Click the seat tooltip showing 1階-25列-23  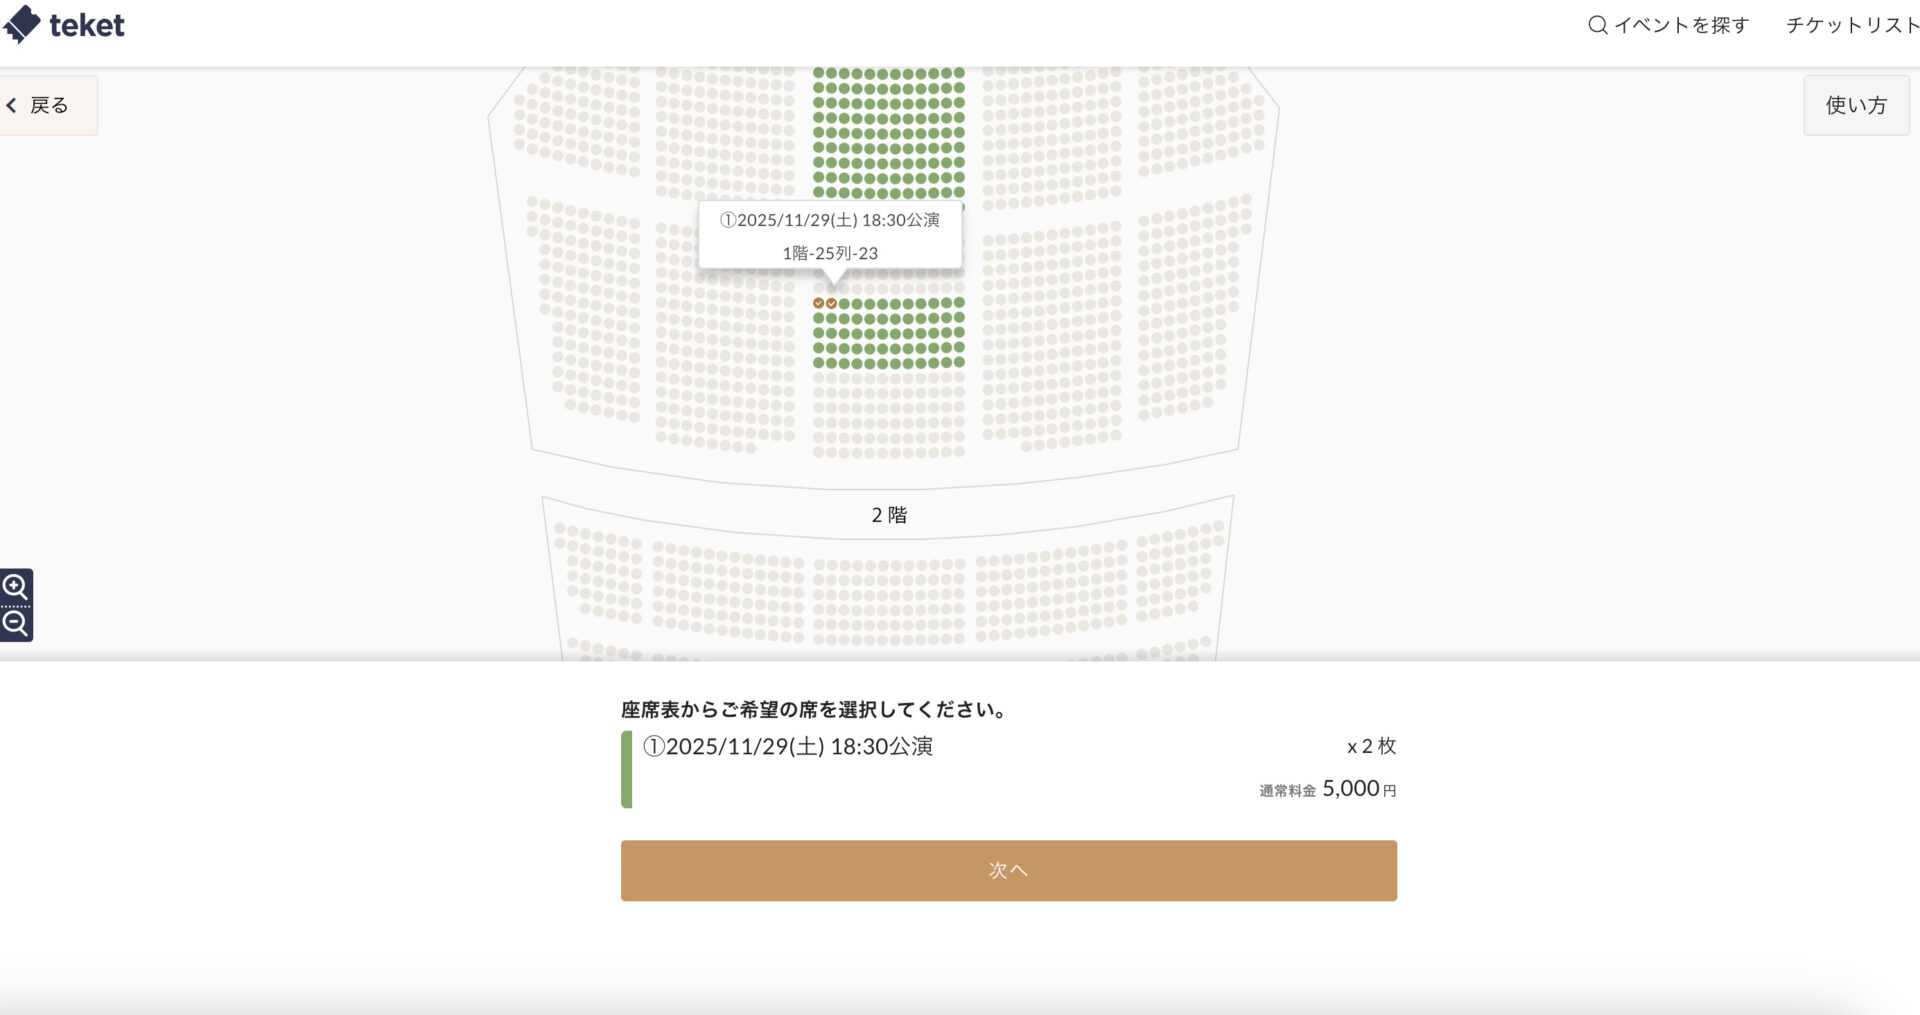click(x=830, y=236)
